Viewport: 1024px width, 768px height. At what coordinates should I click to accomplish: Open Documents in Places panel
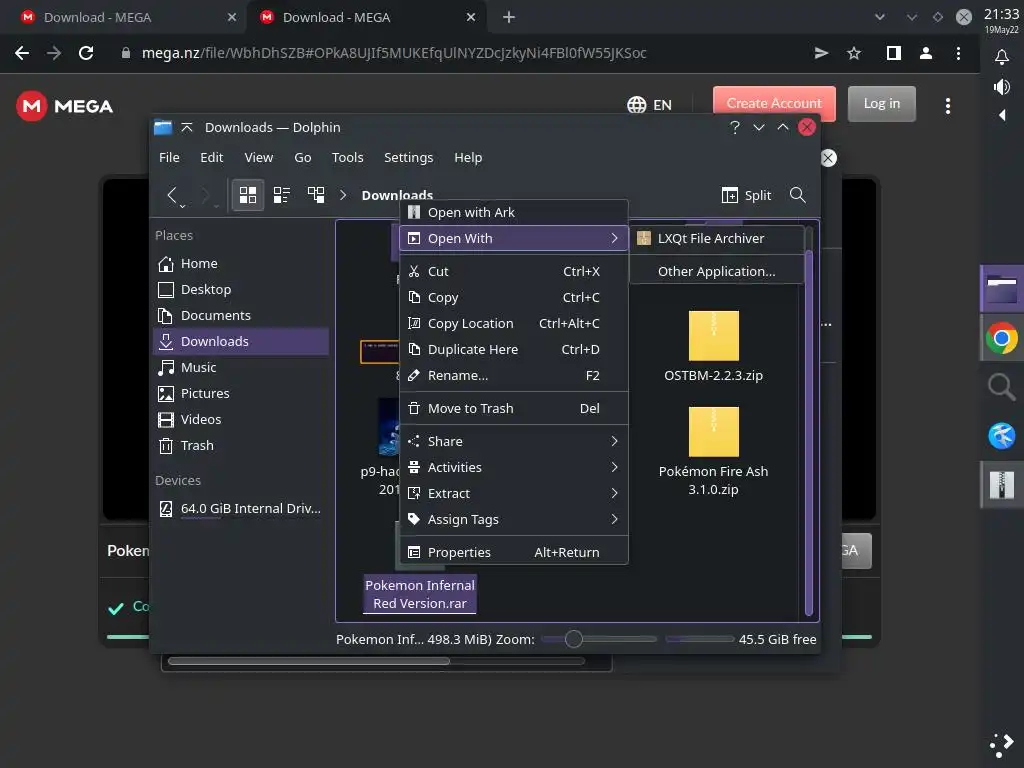(241, 315)
